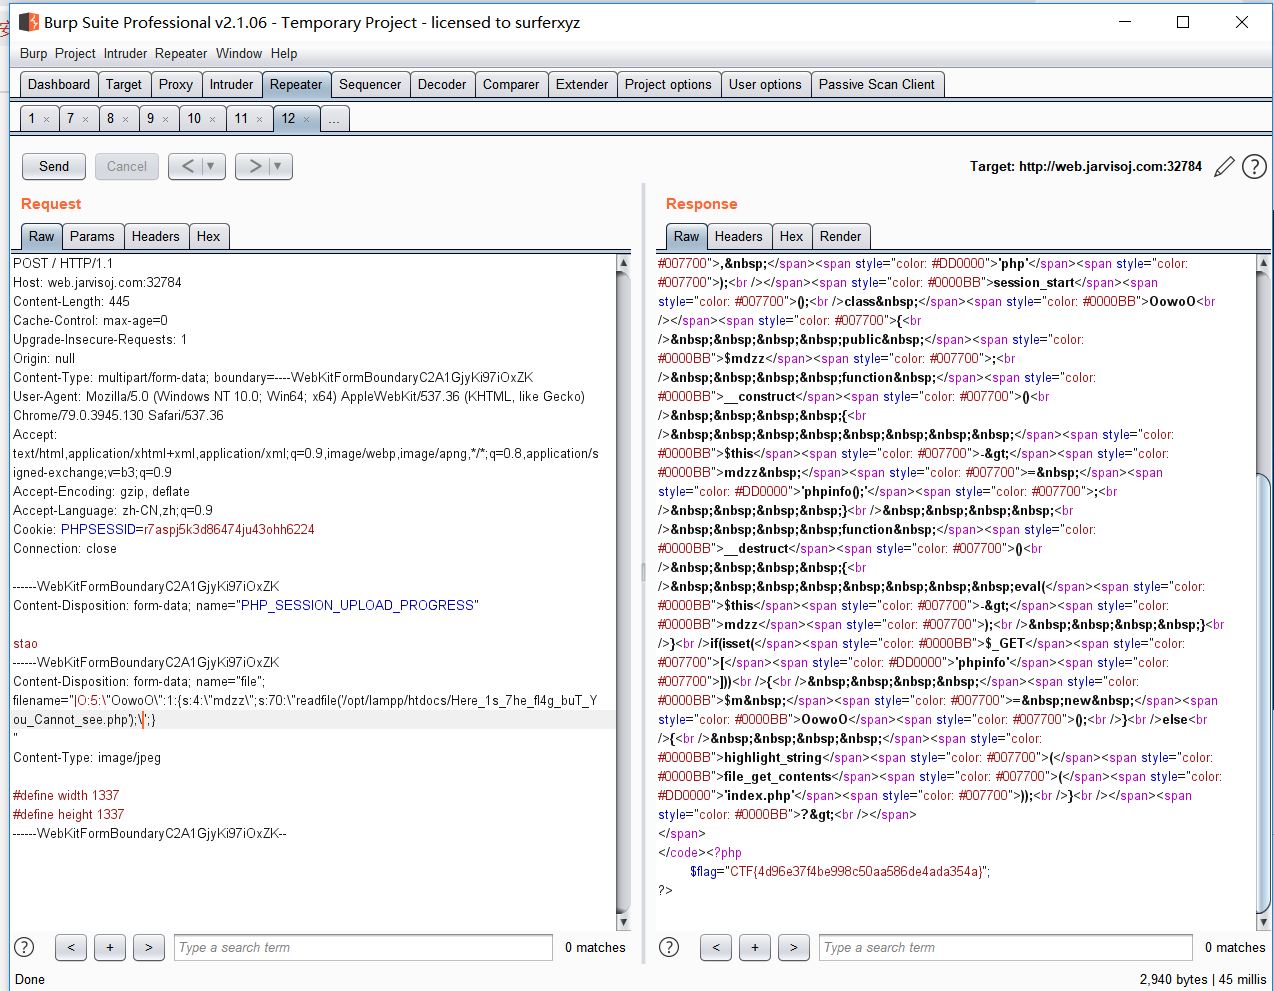The height and width of the screenshot is (991, 1274).
Task: Click the plus button in Response search
Action: click(755, 947)
